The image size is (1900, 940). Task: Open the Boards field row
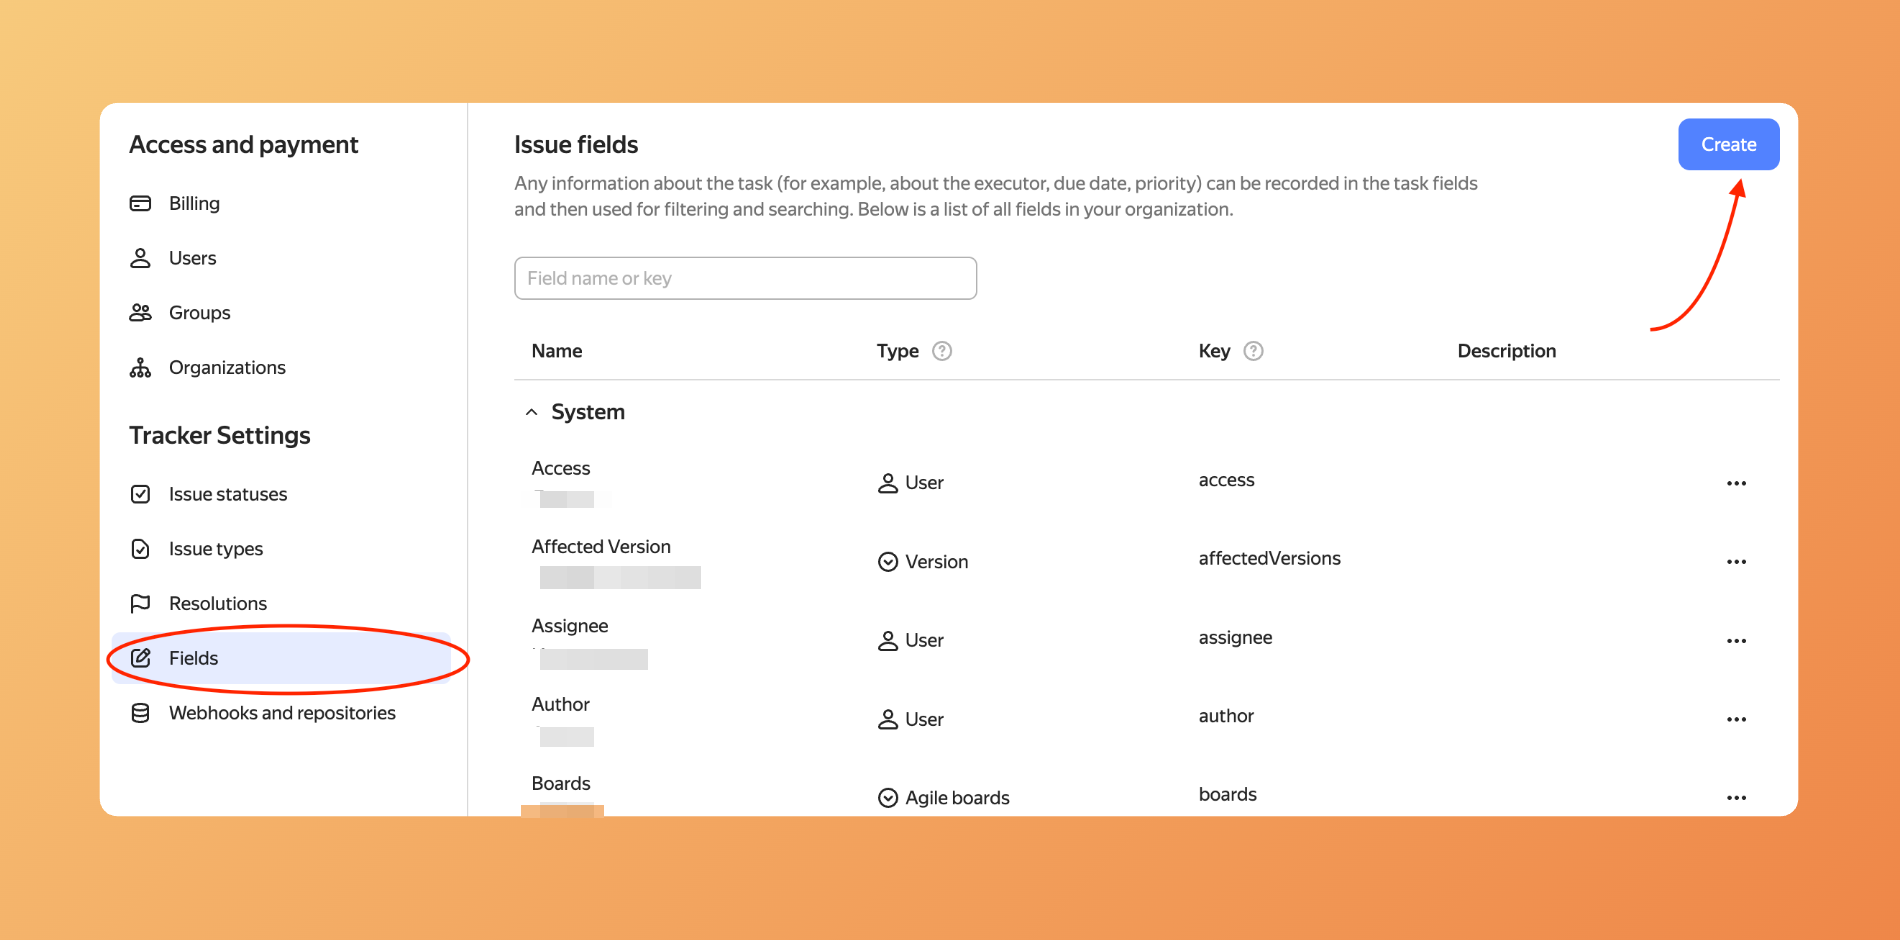pyautogui.click(x=561, y=784)
